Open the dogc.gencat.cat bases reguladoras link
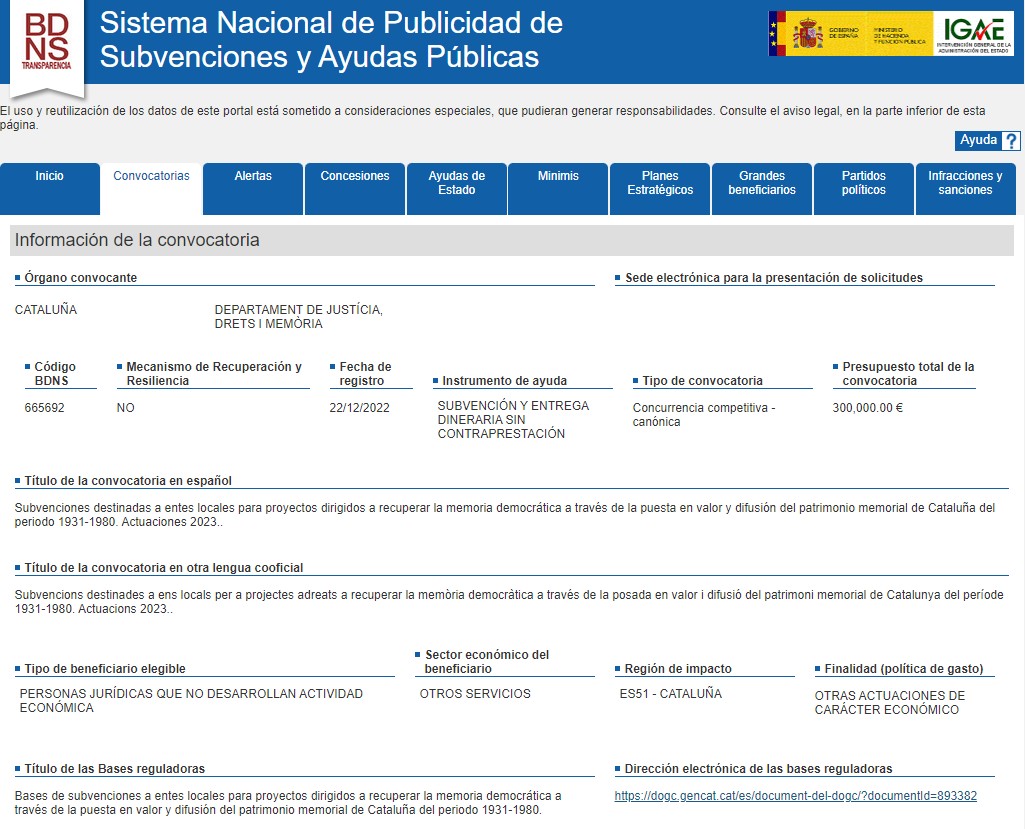 coord(795,797)
